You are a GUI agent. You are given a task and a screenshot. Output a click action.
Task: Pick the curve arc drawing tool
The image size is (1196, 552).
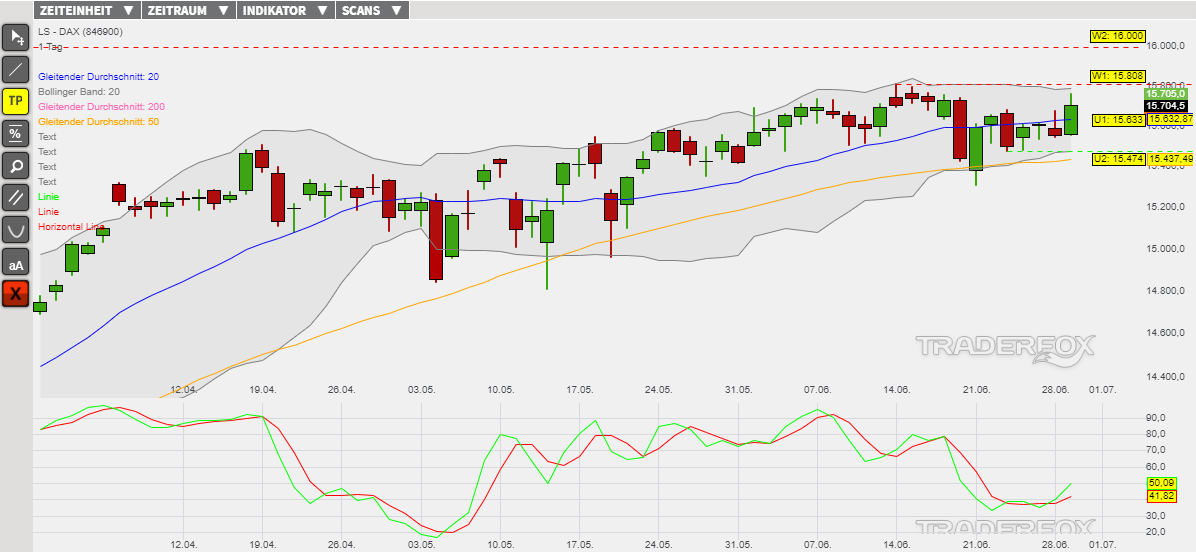[16, 229]
